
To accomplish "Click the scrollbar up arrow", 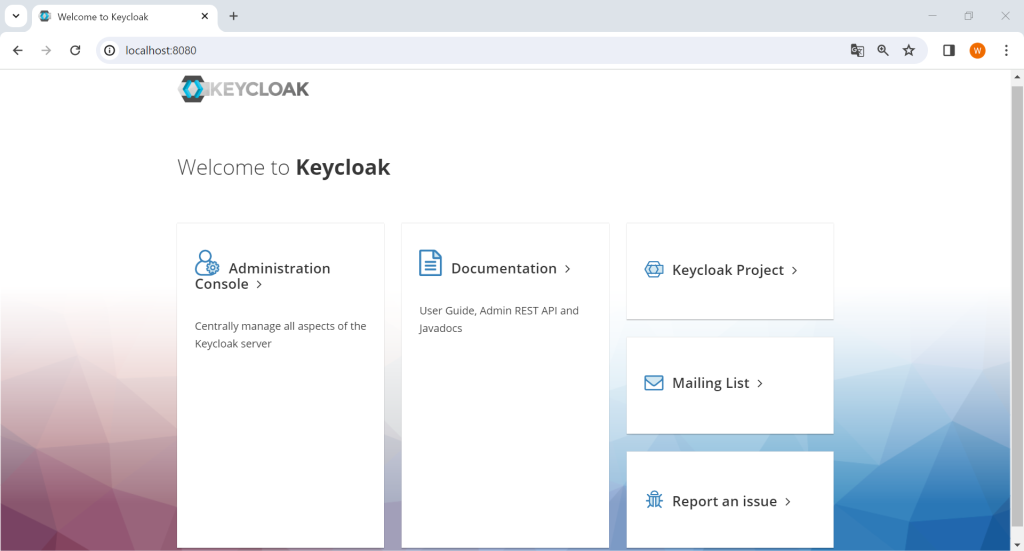I will [1017, 77].
